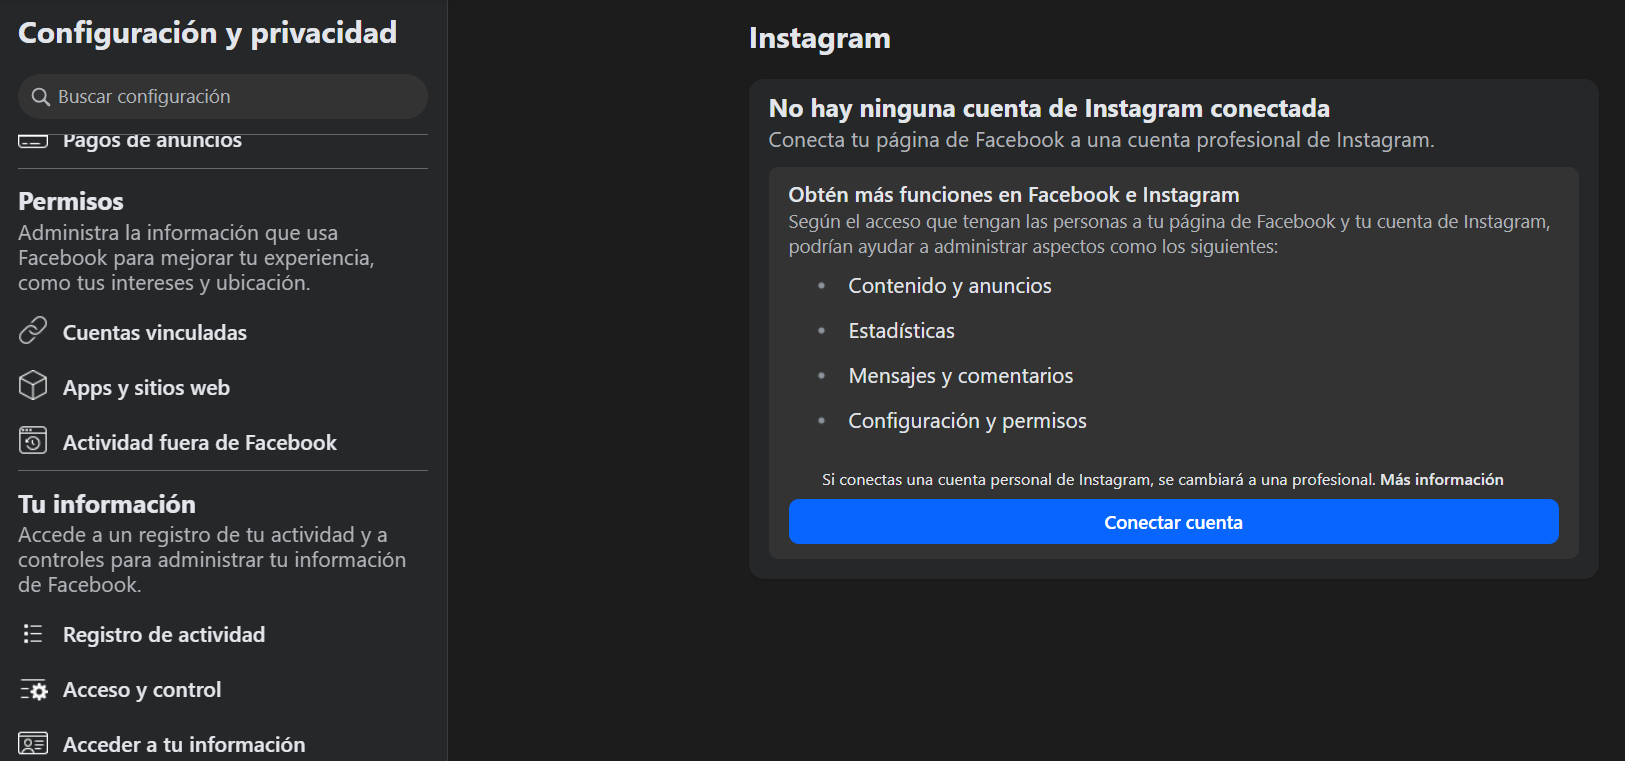1625x761 pixels.
Task: Click 'No hay ninguna cuenta de Instagram conectada'
Action: coord(1049,108)
